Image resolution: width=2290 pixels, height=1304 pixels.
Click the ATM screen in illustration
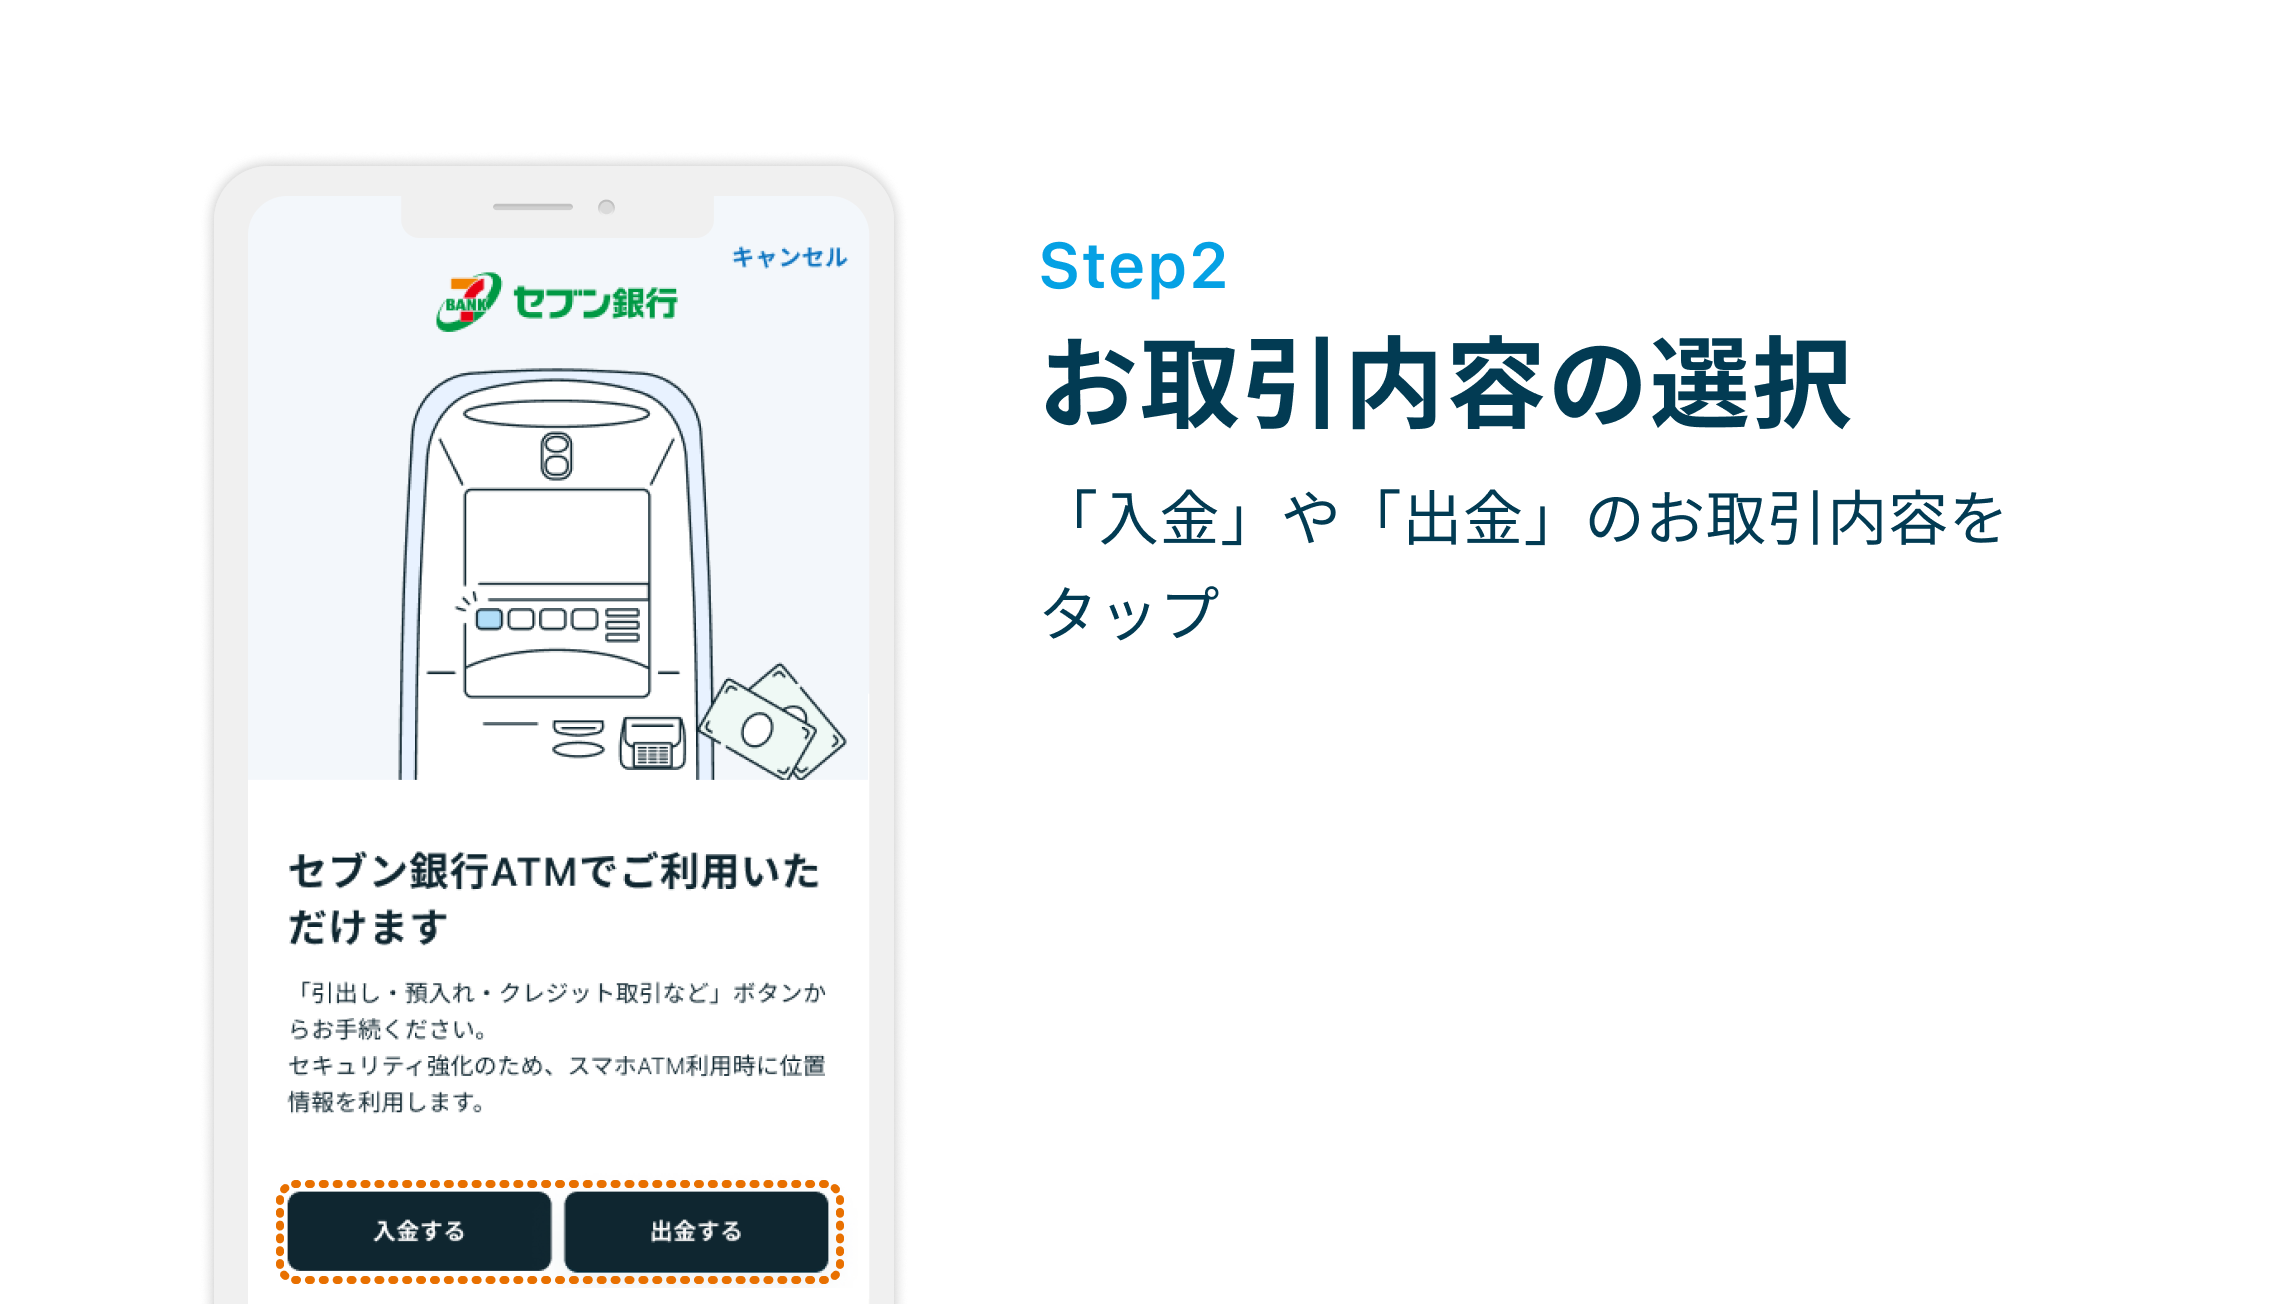[557, 537]
